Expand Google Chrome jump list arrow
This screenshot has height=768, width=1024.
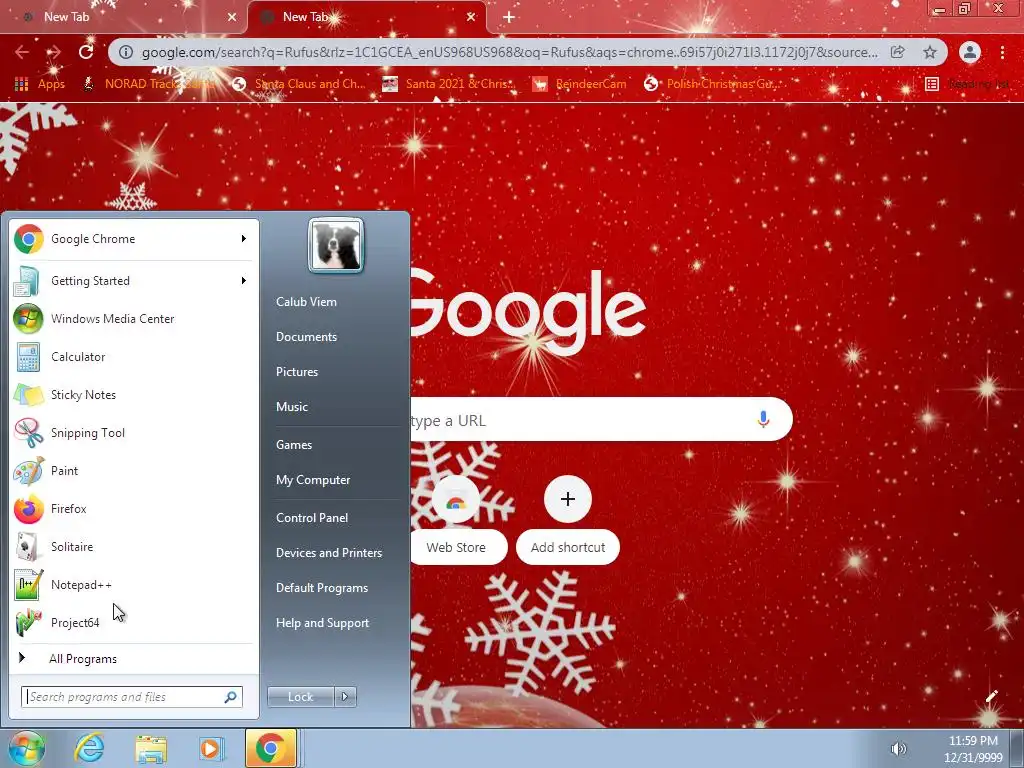(244, 239)
